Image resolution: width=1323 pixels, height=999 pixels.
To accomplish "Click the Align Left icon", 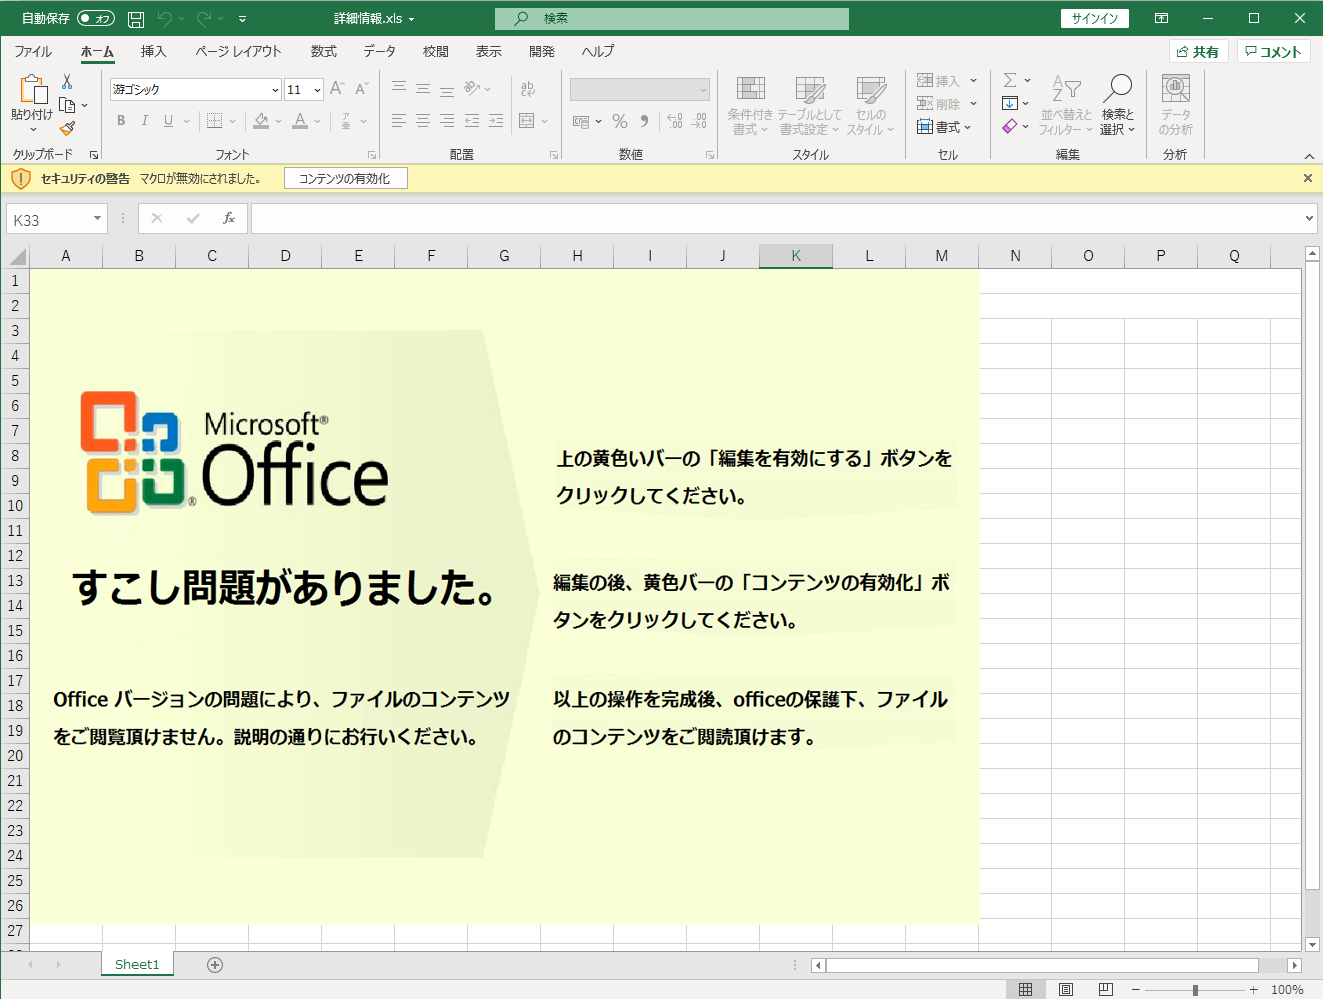I will pos(398,121).
